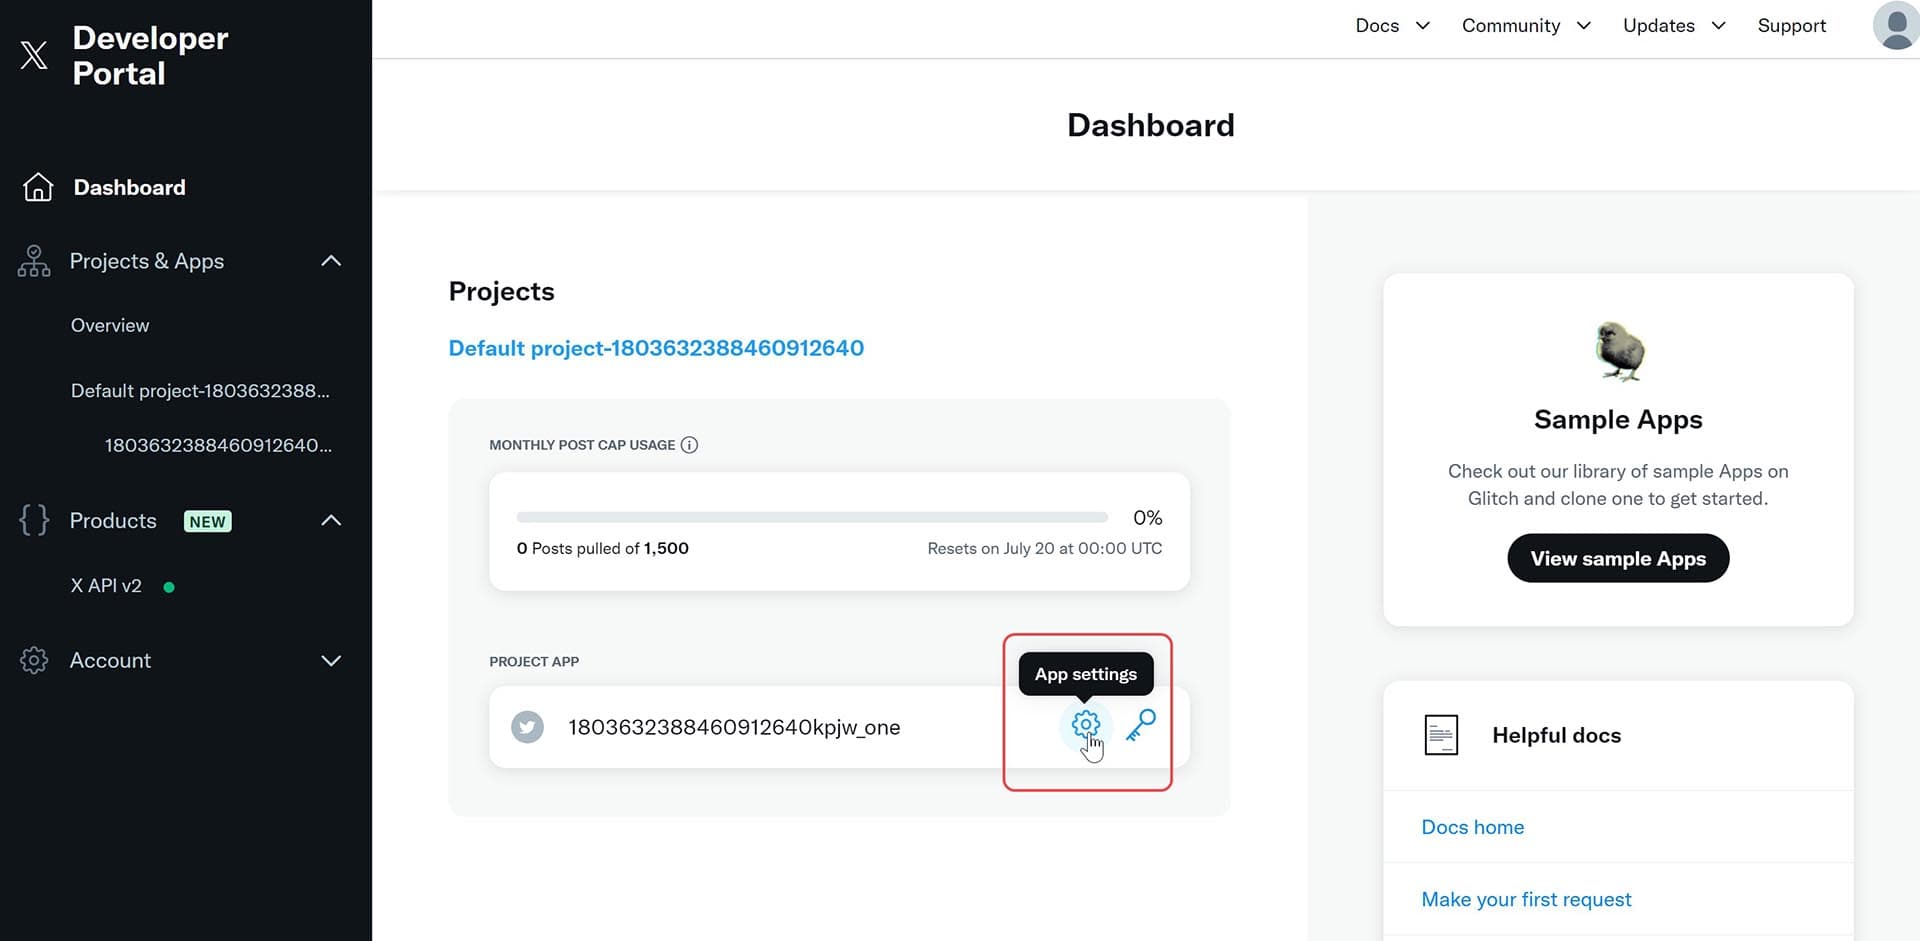Viewport: 1920px width, 941px height.
Task: Click the Projects & Apps hierarchy icon
Action: coord(34,261)
